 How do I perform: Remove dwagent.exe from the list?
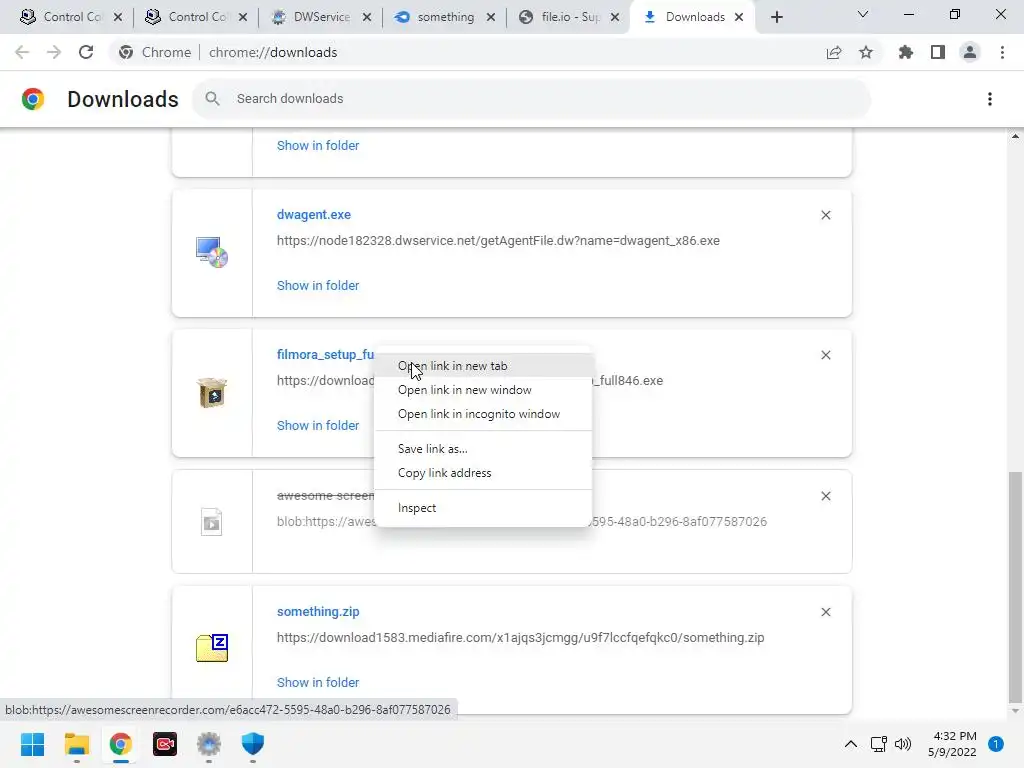point(825,215)
